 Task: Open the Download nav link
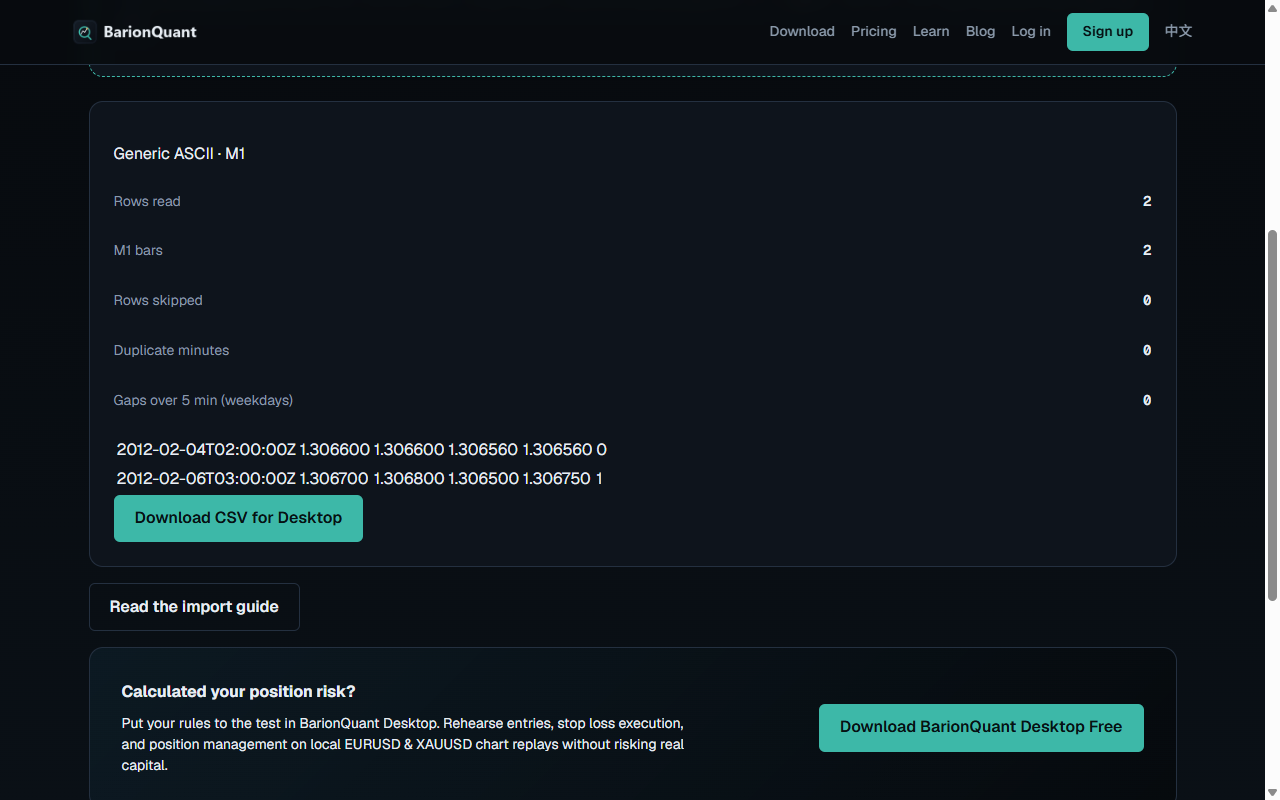pyautogui.click(x=802, y=31)
